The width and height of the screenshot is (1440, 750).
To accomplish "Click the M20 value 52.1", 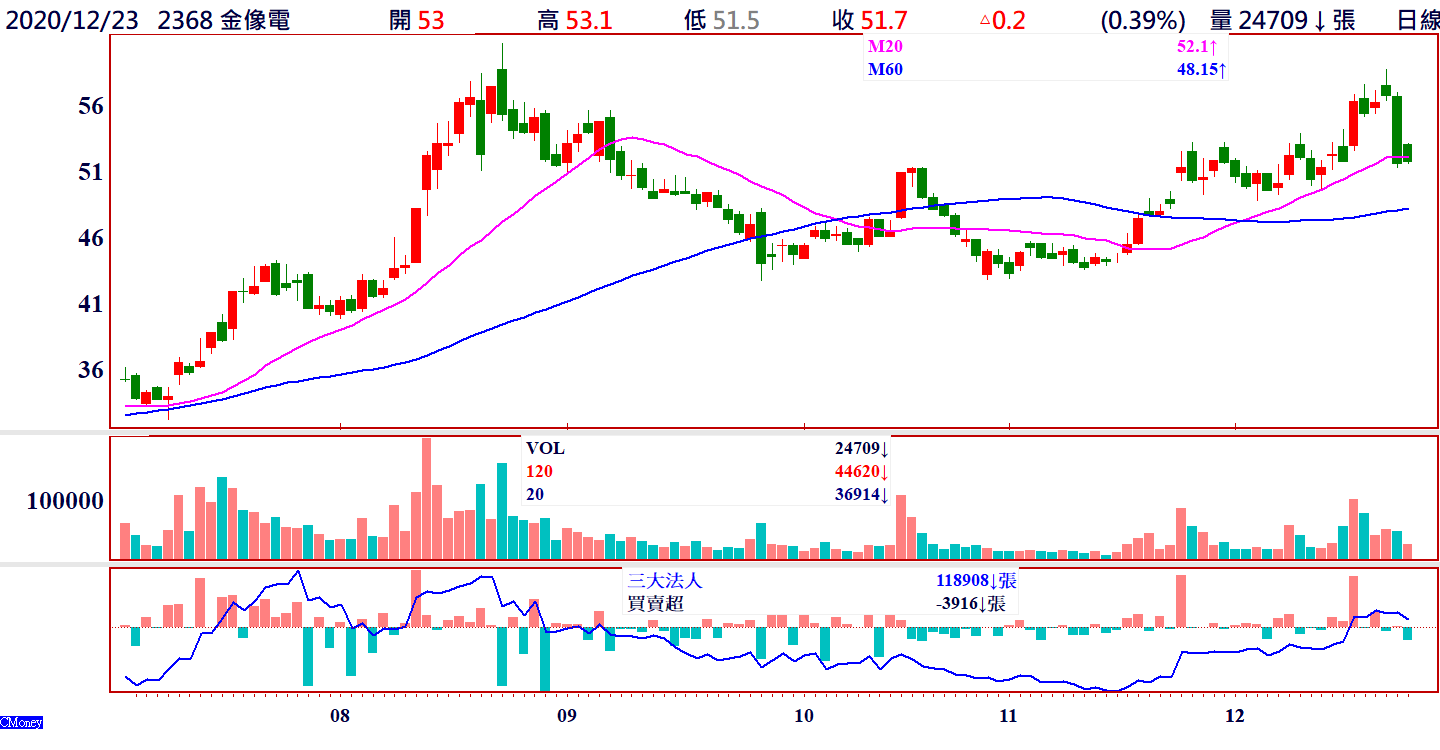I will 1195,47.
